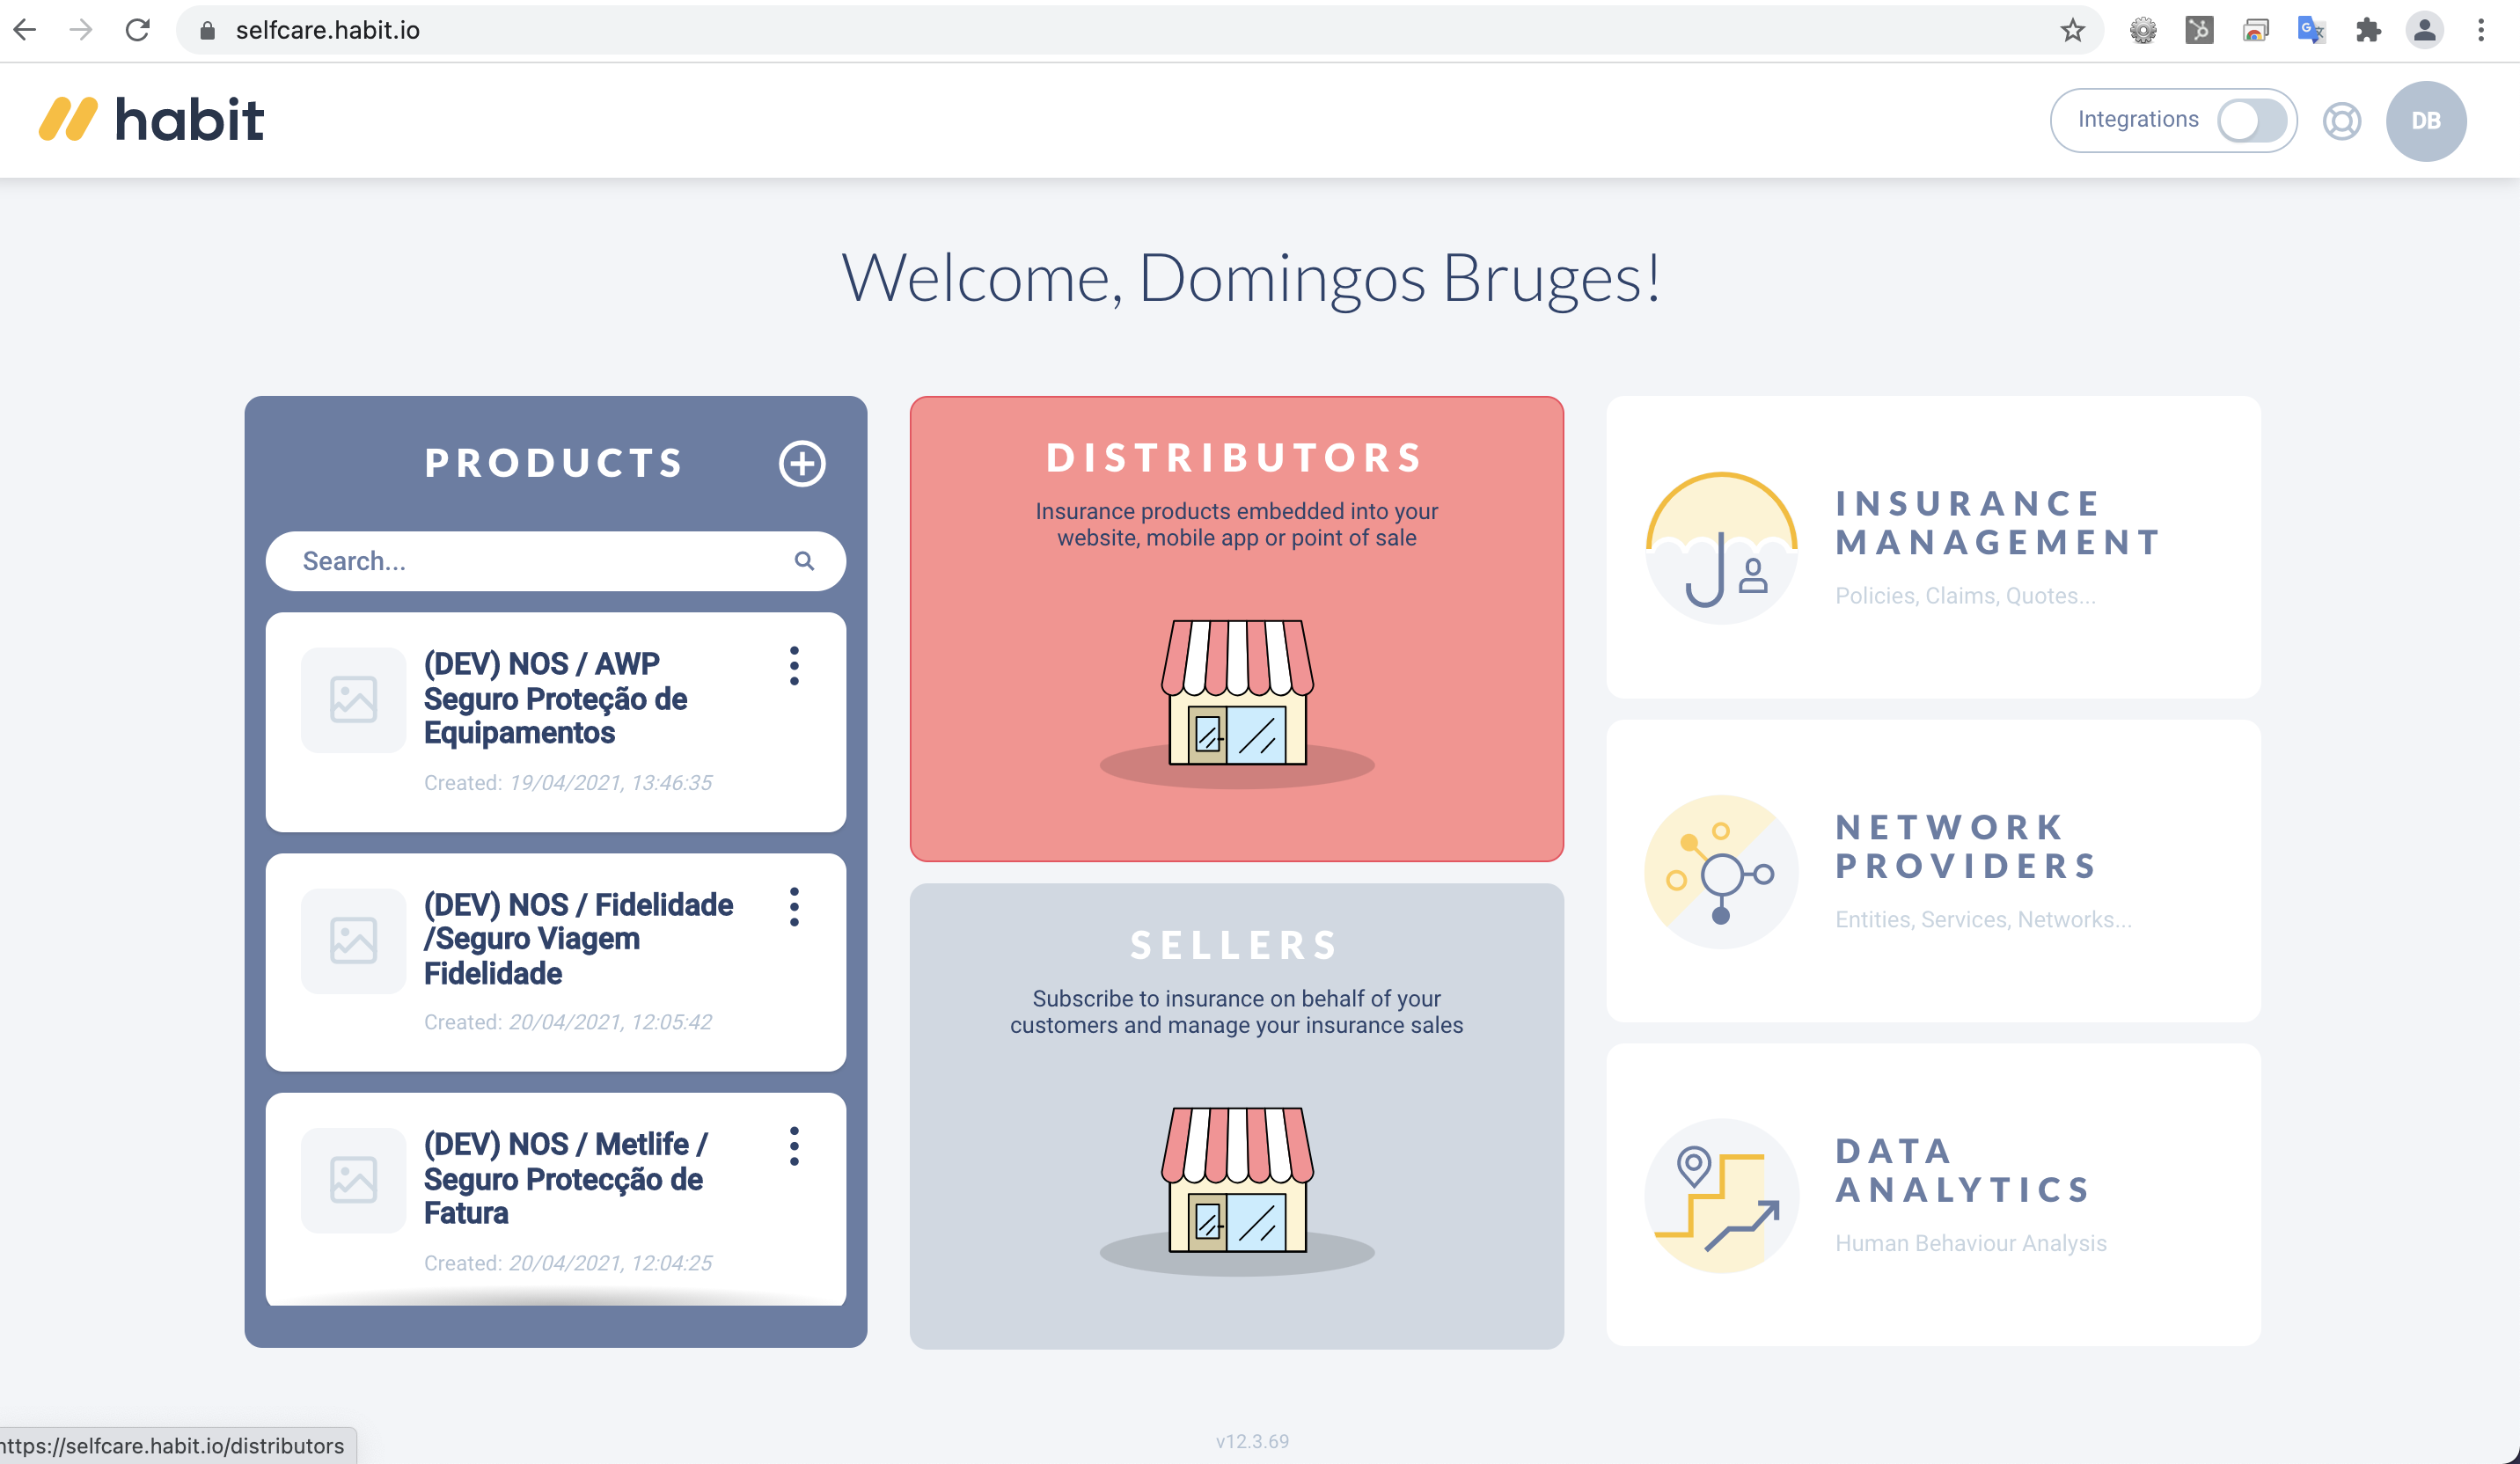Screen dimensions: 2520x1464
Task: Open options menu for Metlife Protecção de Fatura
Action: pos(794,1146)
